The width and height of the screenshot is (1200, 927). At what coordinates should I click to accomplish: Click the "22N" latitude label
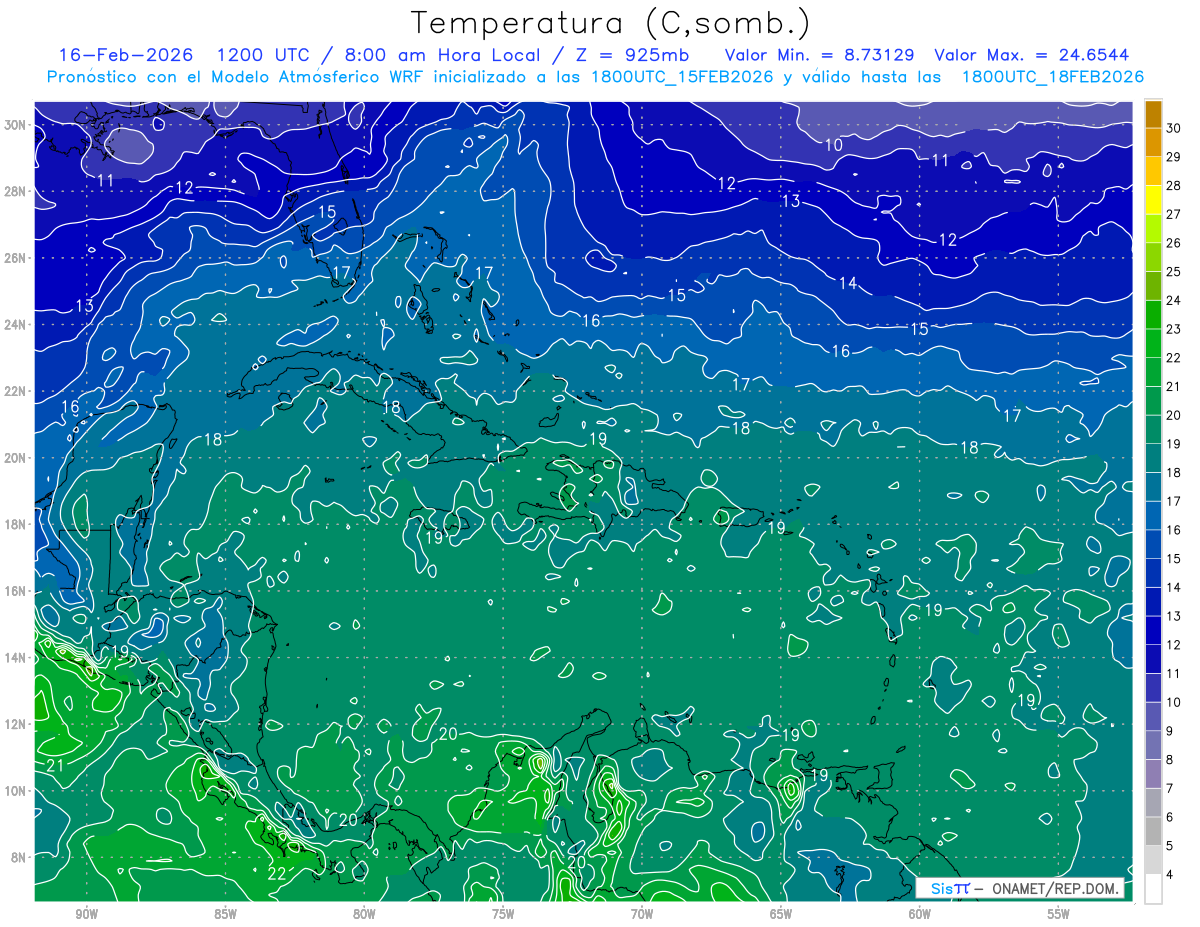[x=15, y=391]
